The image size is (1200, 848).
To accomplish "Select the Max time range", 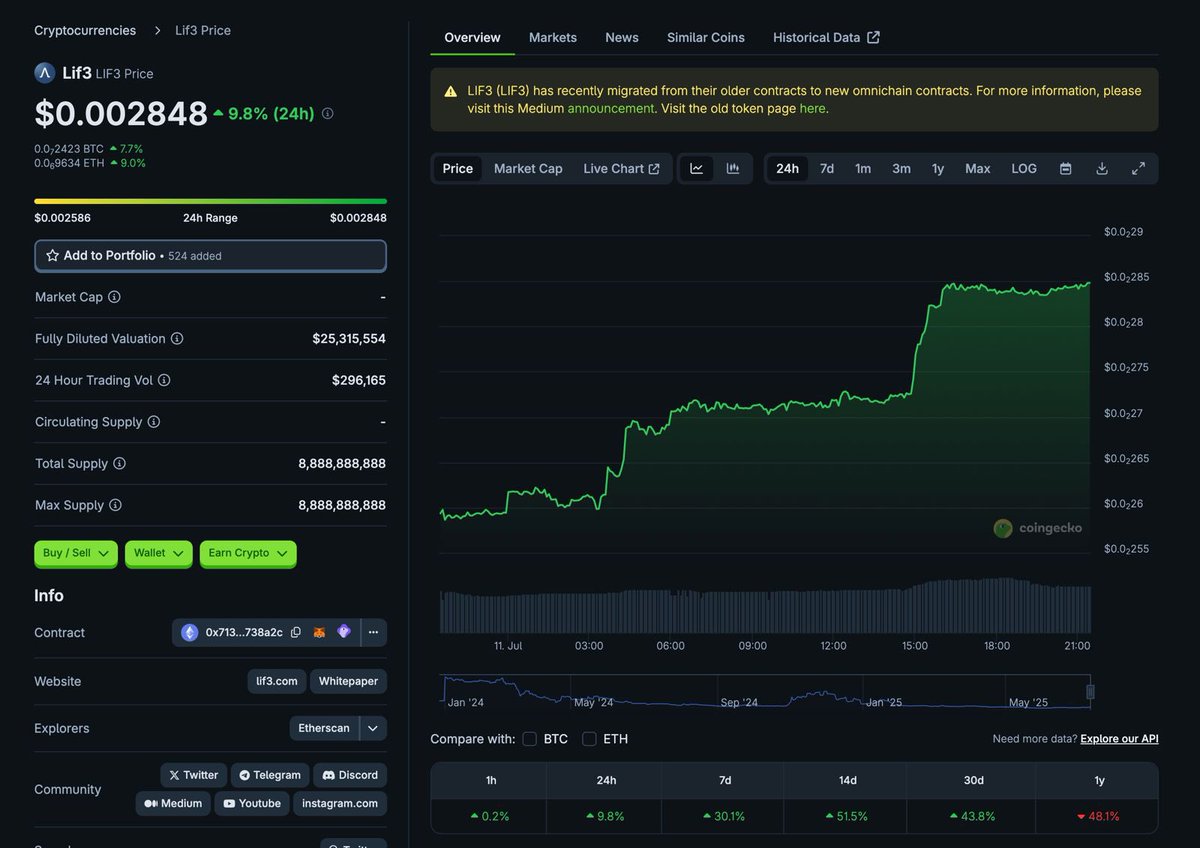I will 978,169.
